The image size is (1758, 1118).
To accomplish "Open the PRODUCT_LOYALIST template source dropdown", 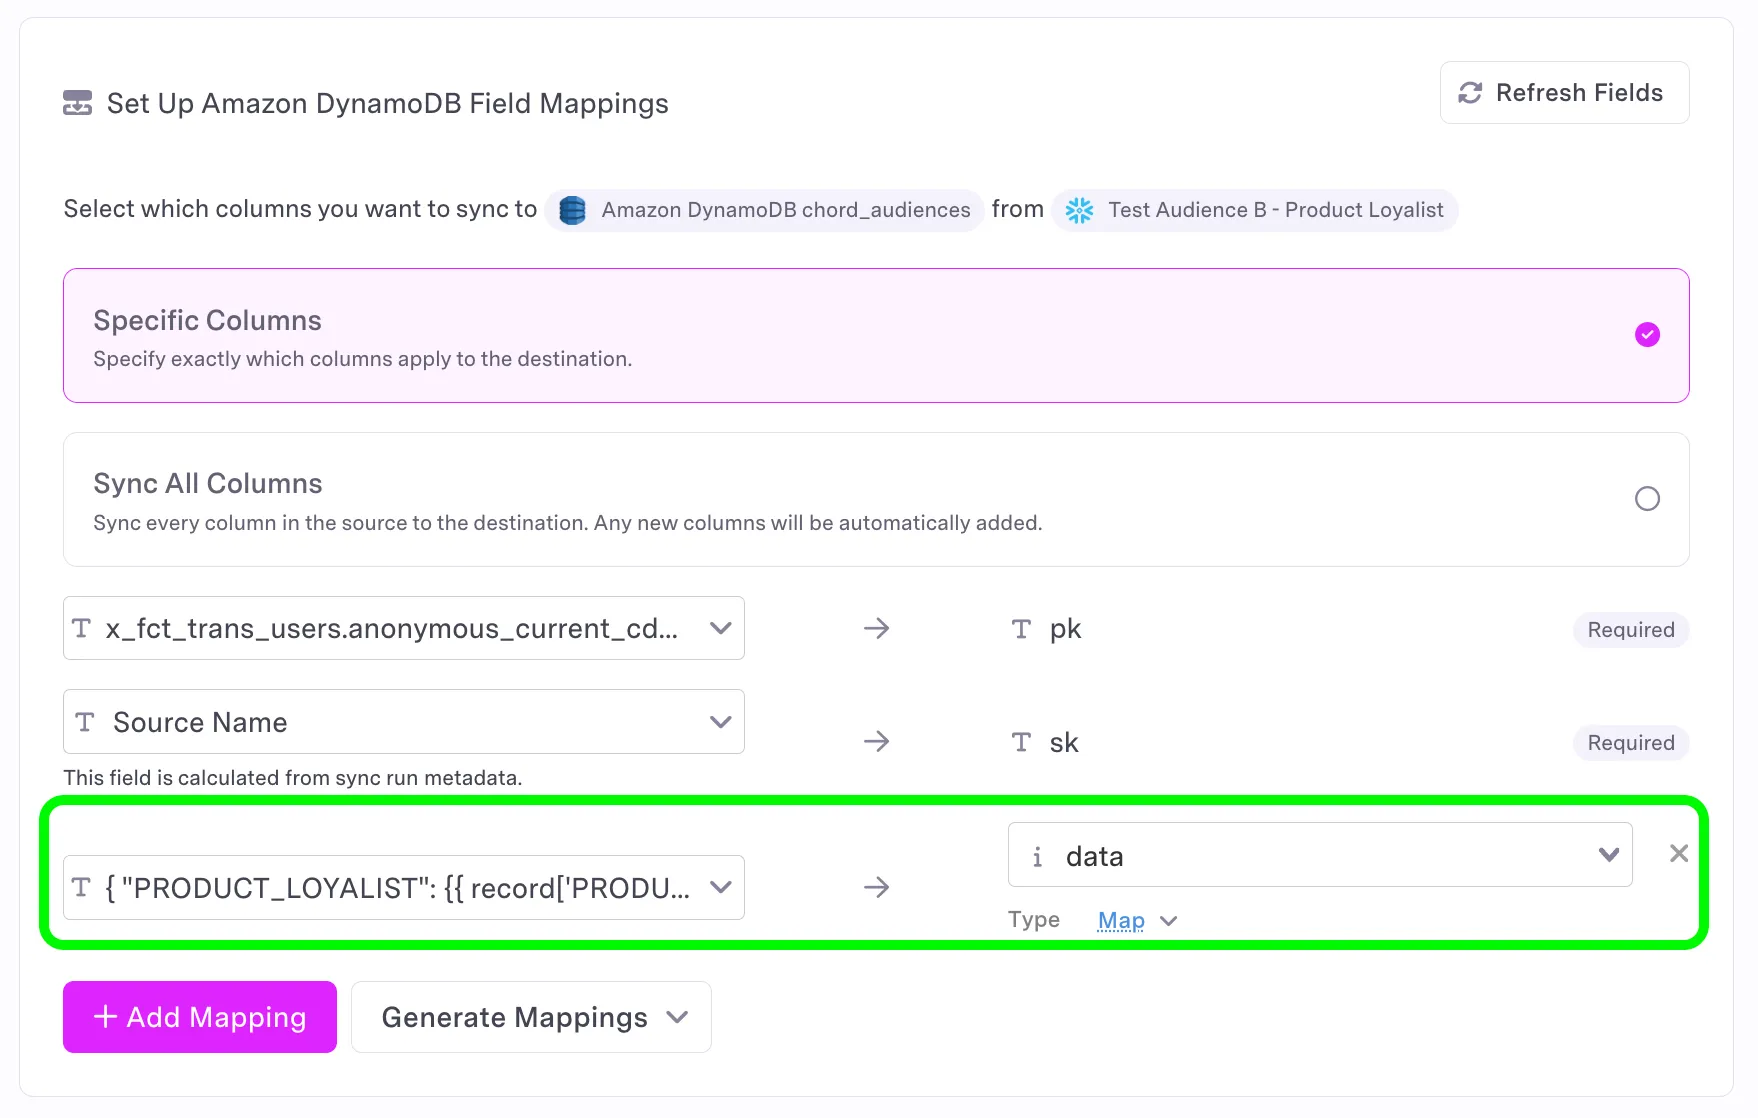I will [x=404, y=888].
